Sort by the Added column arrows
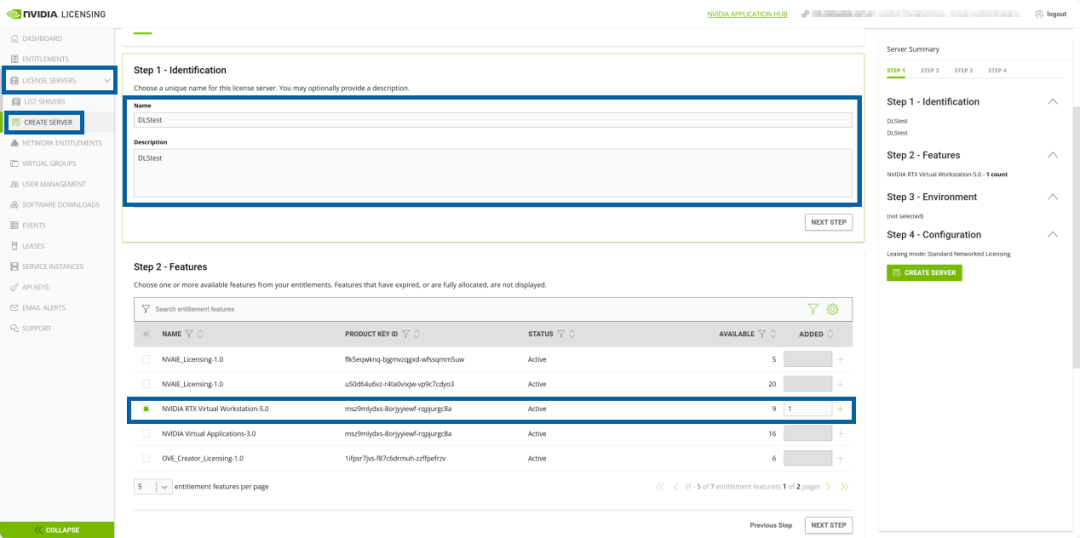Screen dimensions: 1080x538 (830, 334)
